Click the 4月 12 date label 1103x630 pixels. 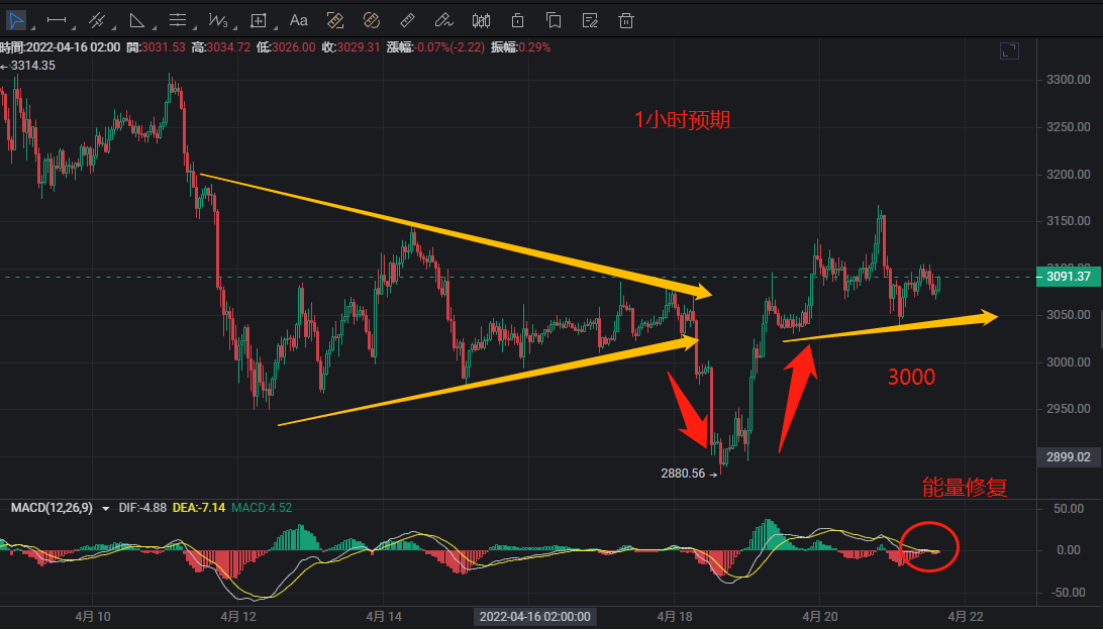[x=238, y=617]
